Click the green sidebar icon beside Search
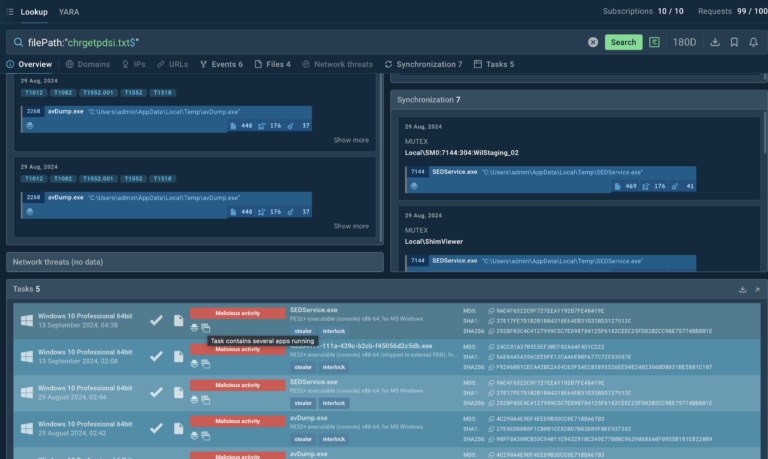Screen dimensions: 768x459 [x=654, y=42]
